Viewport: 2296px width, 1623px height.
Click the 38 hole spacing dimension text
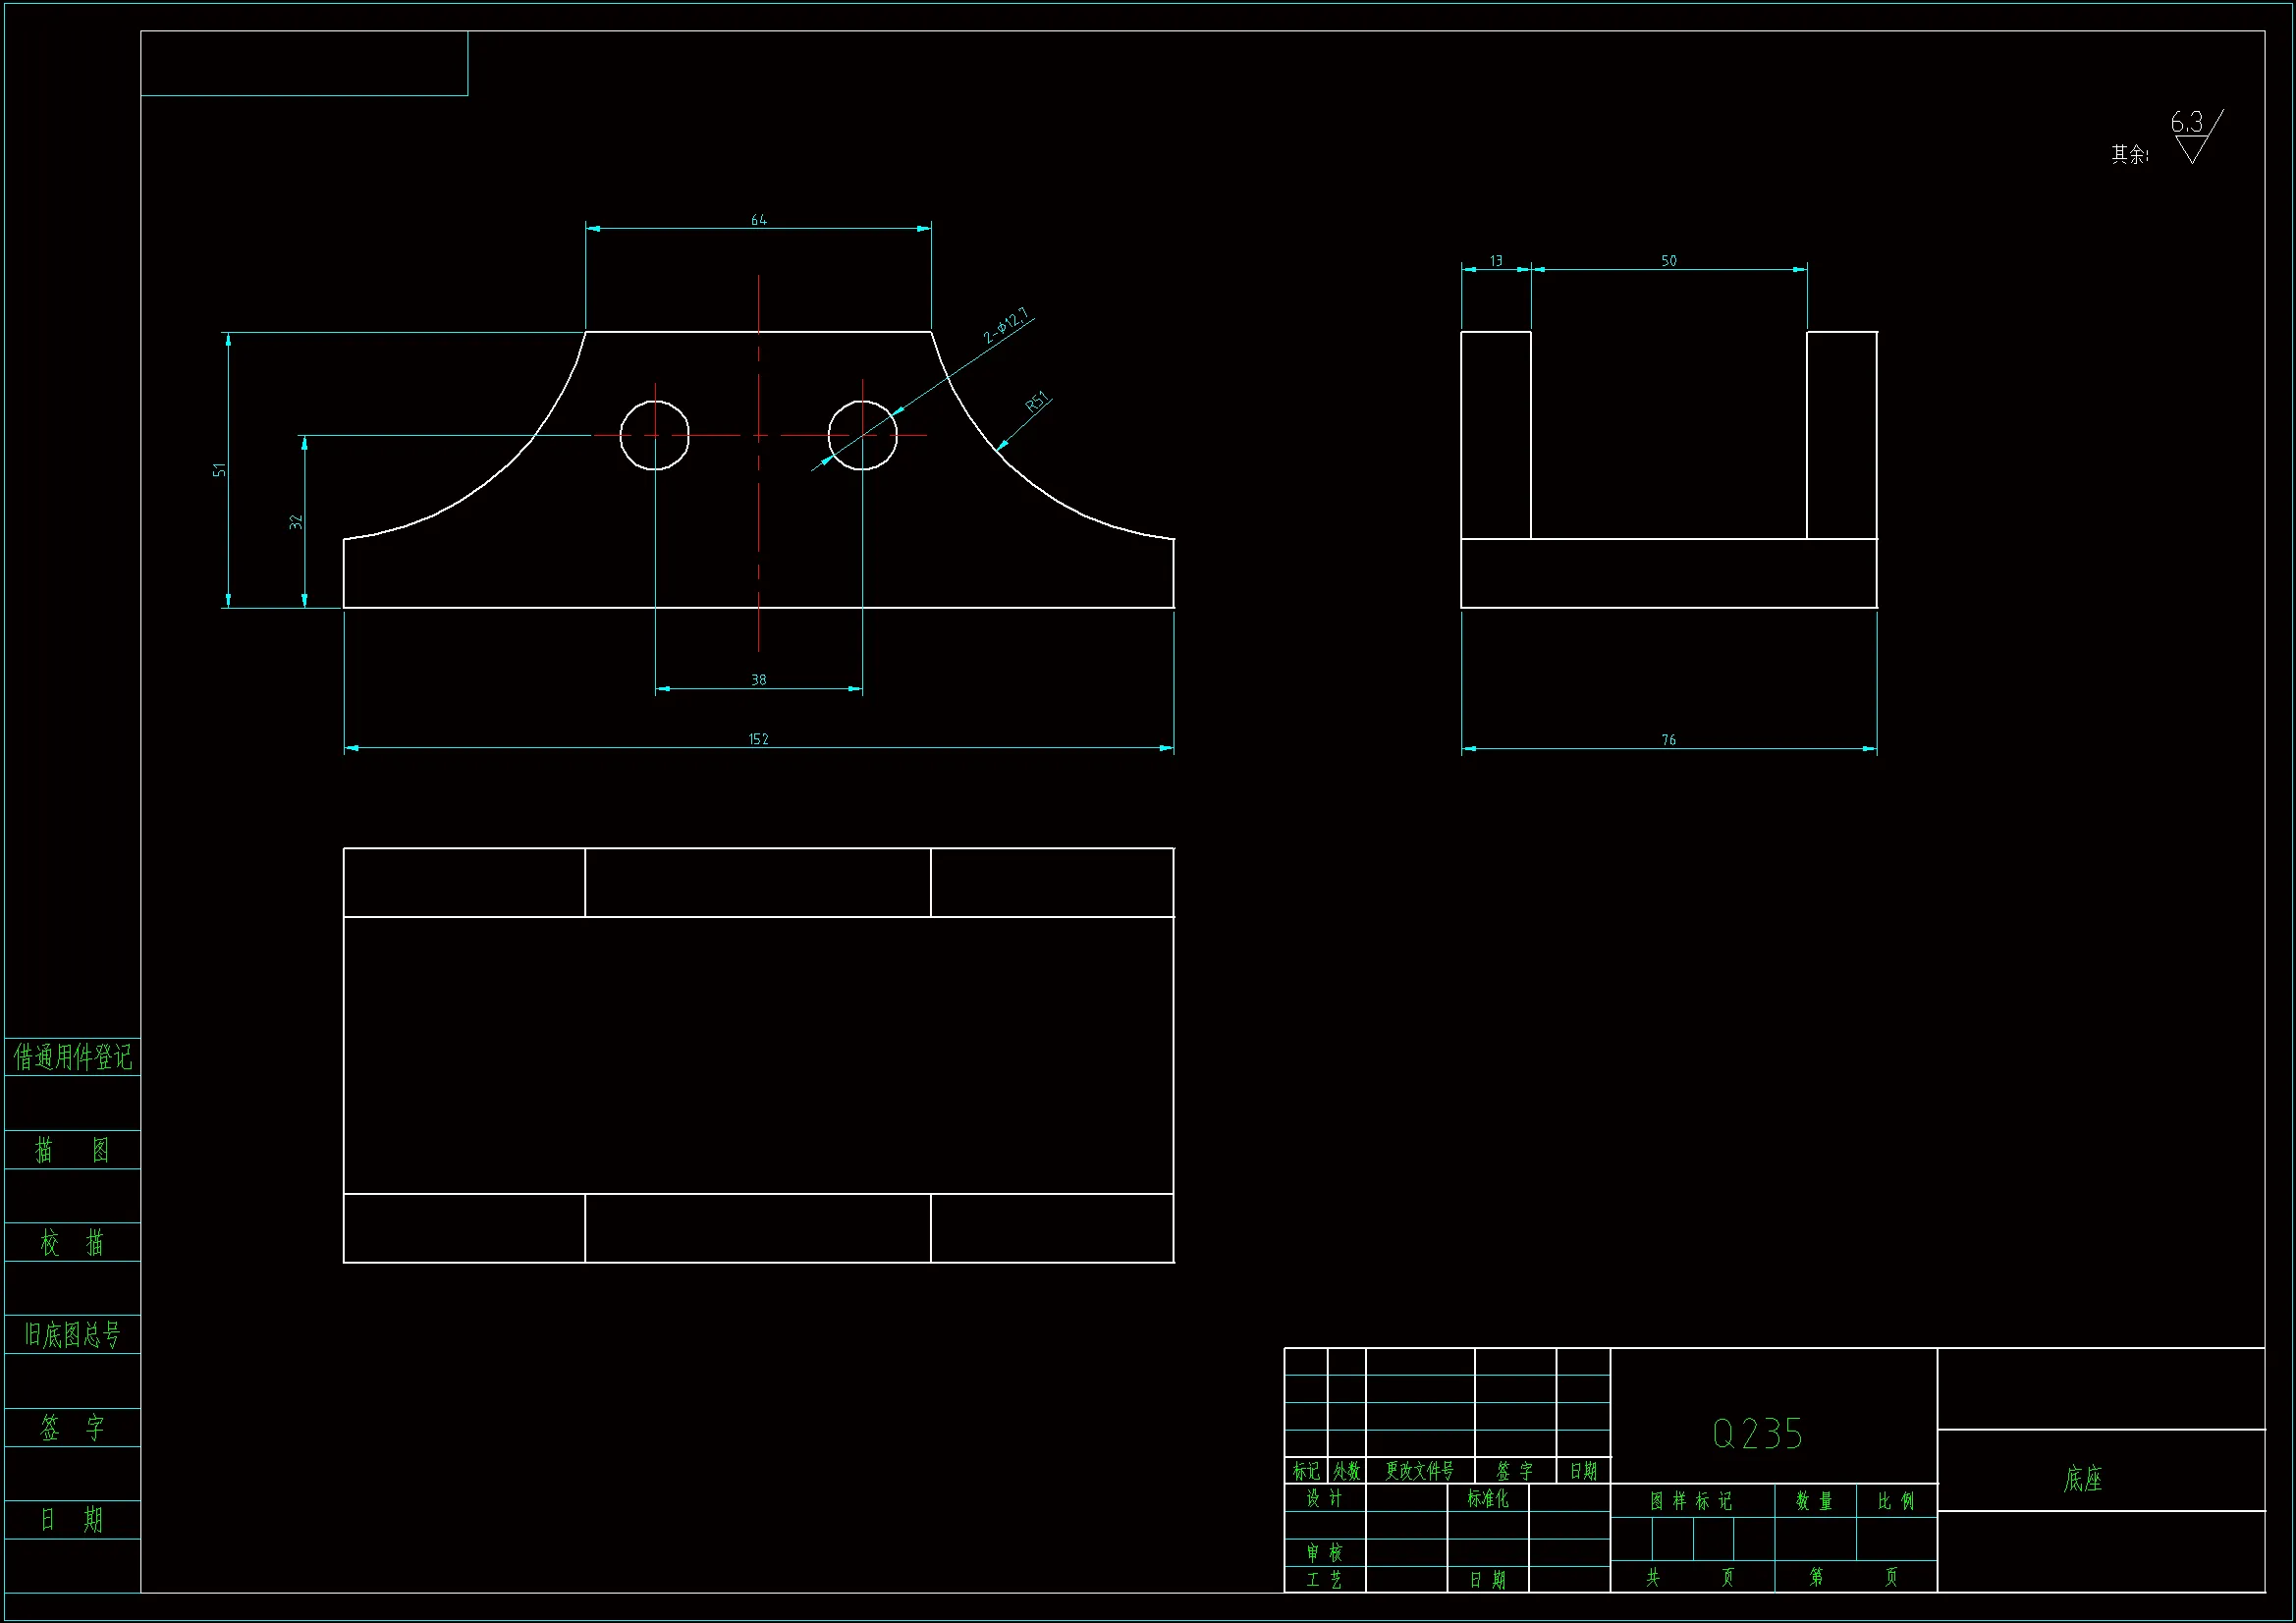point(759,680)
